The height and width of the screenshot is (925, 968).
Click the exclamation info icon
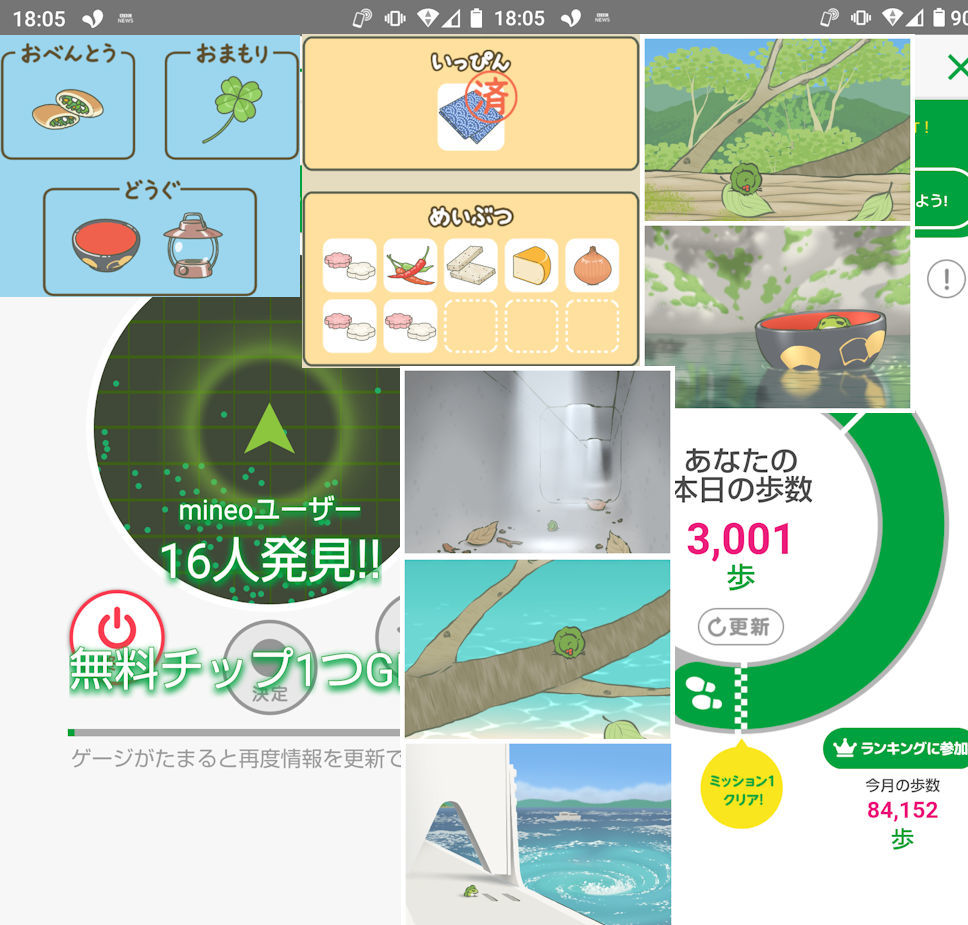pyautogui.click(x=946, y=279)
